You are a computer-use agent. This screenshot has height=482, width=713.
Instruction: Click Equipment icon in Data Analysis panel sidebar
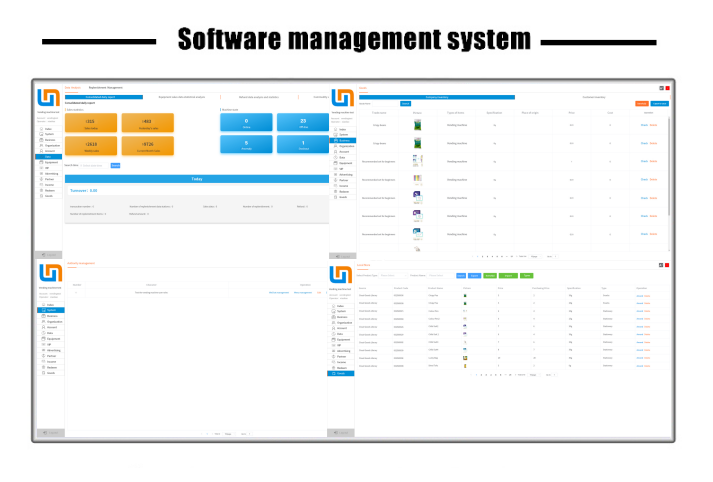40,162
